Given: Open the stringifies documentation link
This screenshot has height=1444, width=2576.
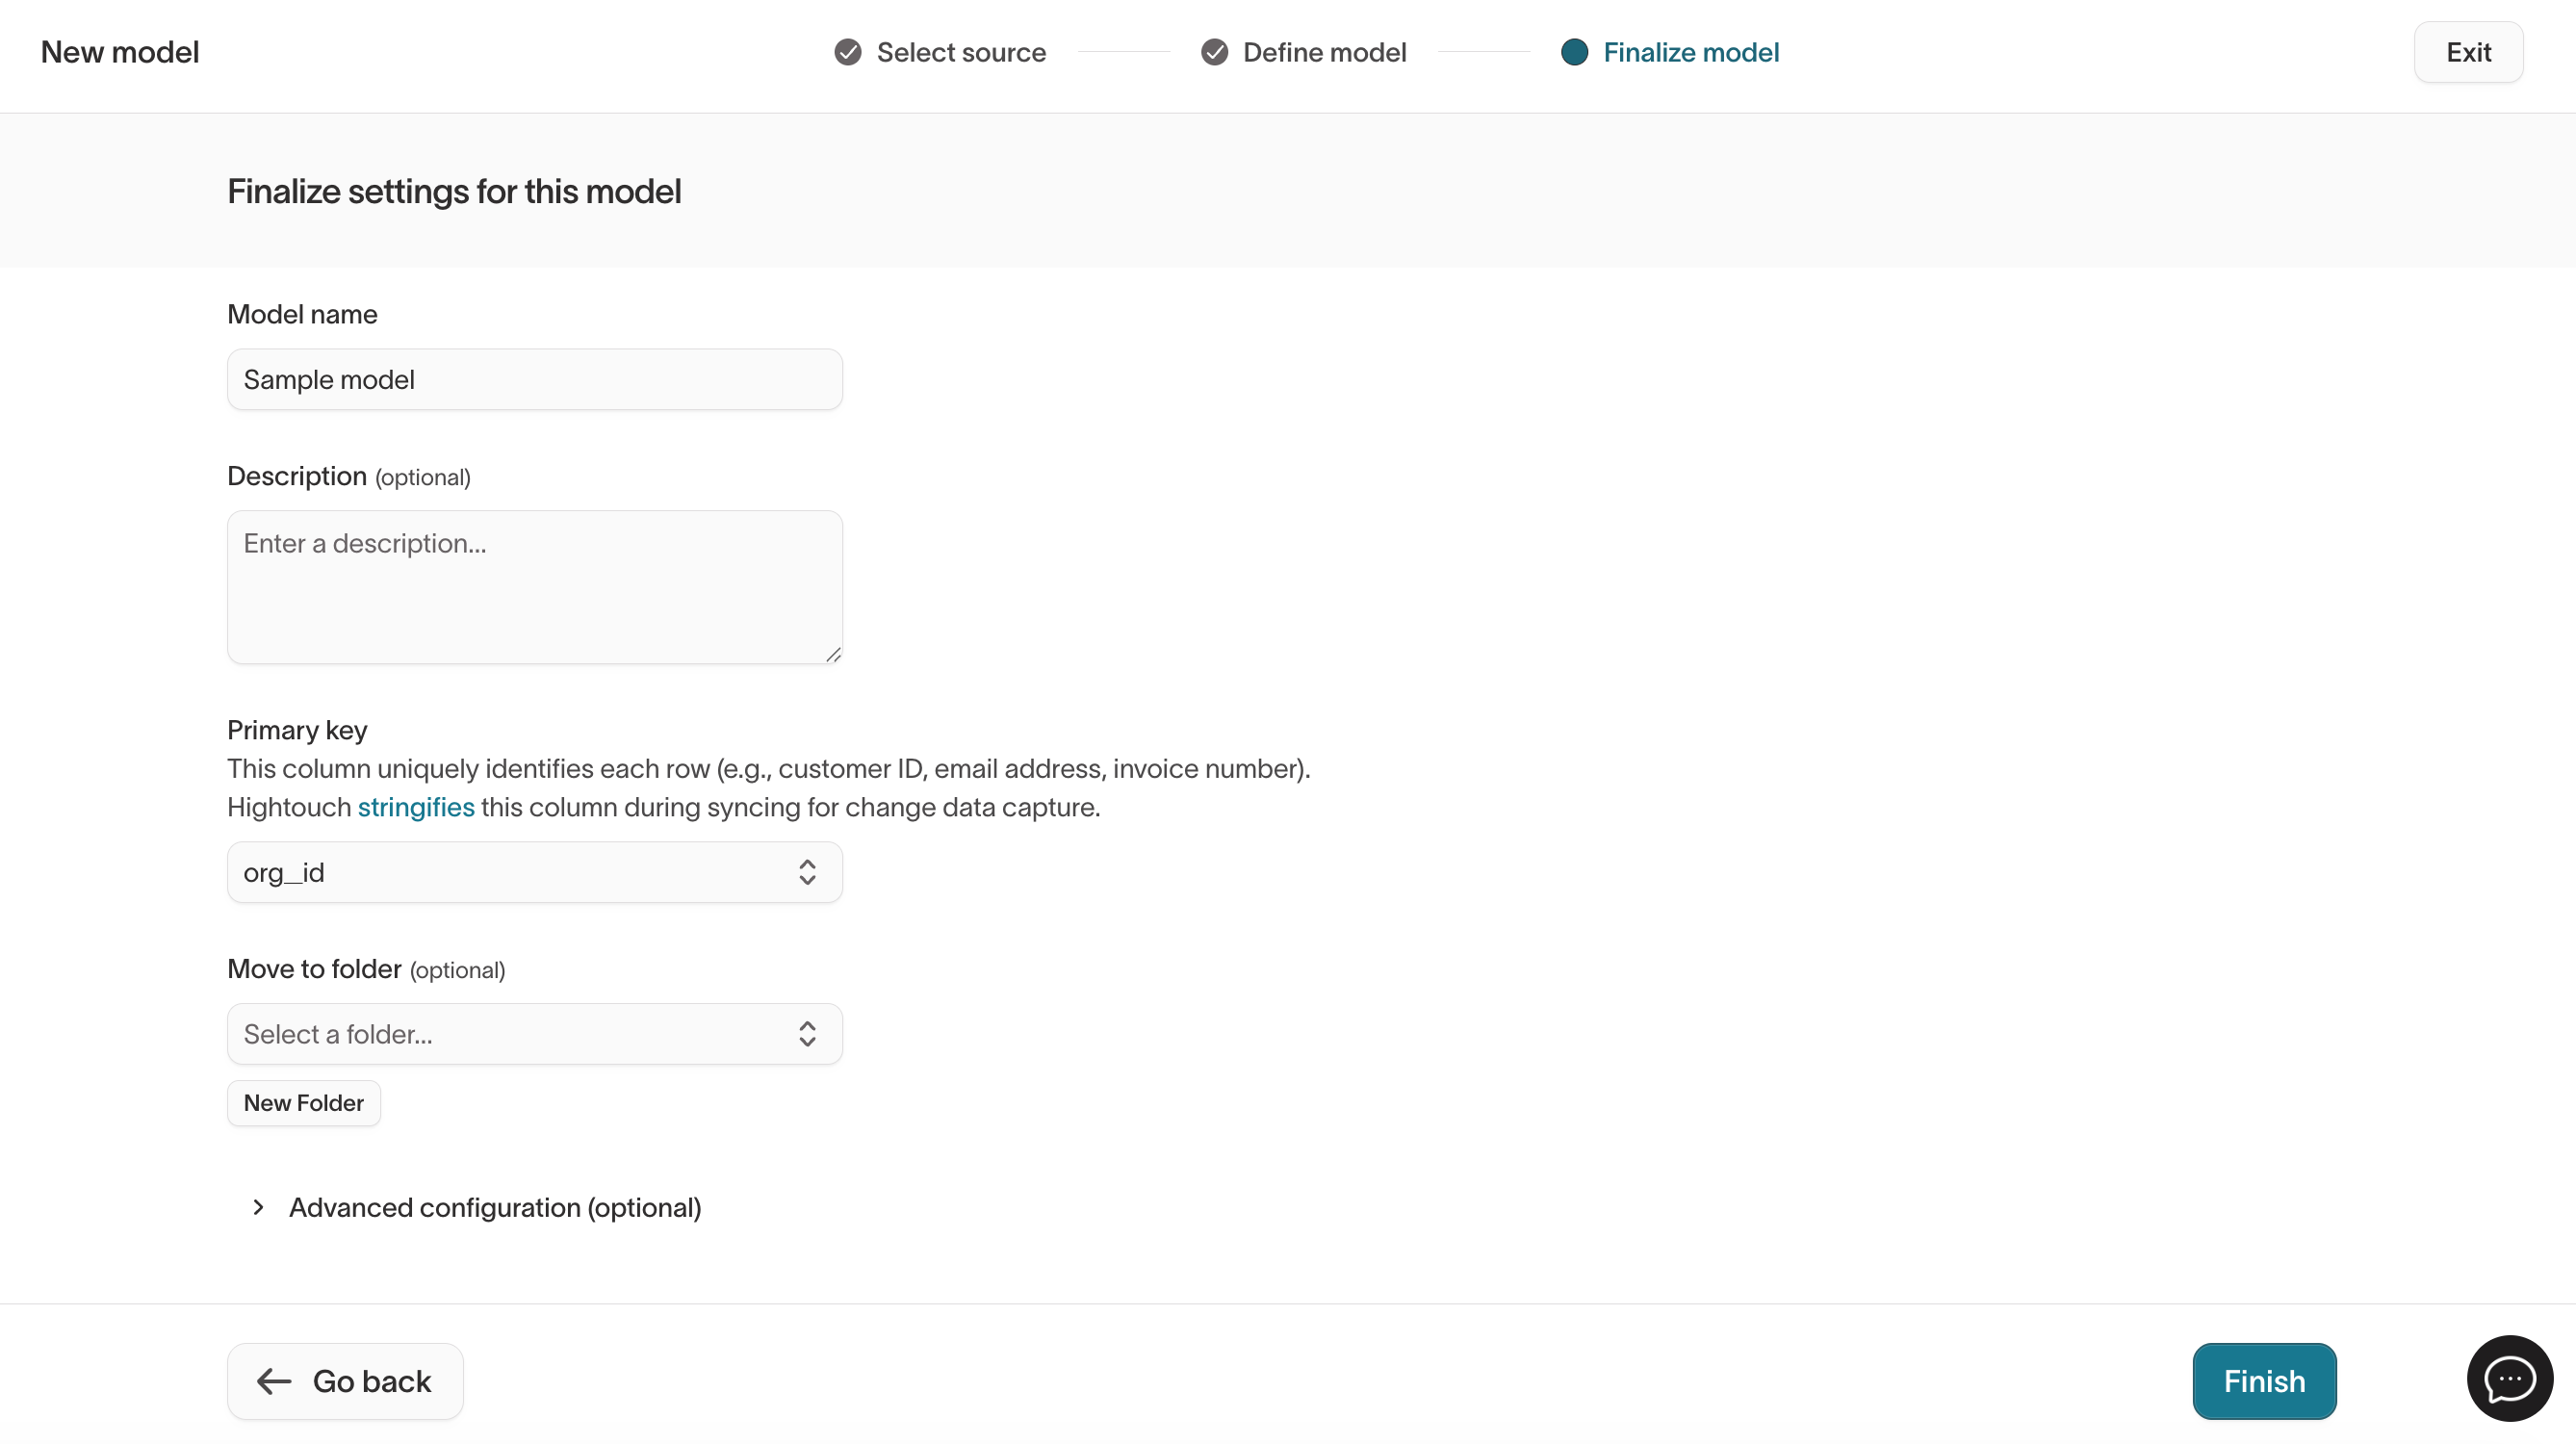Looking at the screenshot, I should pos(415,807).
